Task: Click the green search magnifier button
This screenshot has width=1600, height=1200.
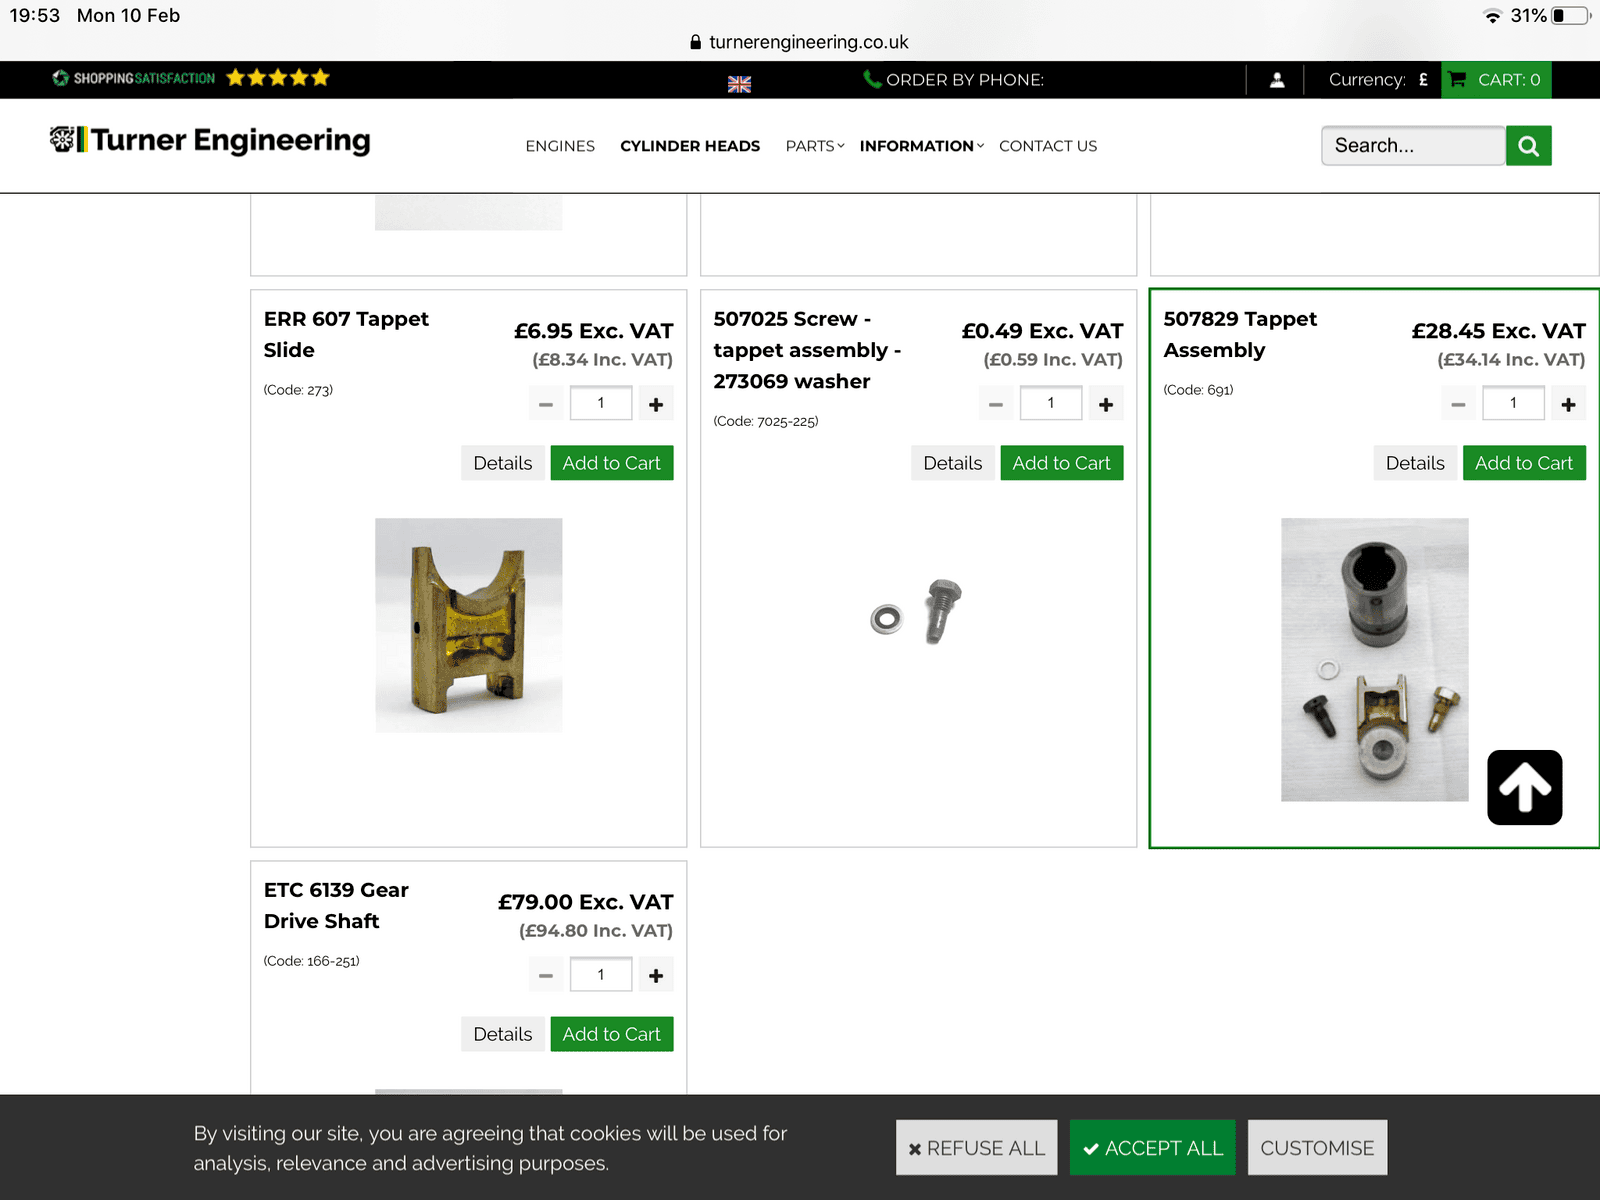Action: coord(1528,146)
